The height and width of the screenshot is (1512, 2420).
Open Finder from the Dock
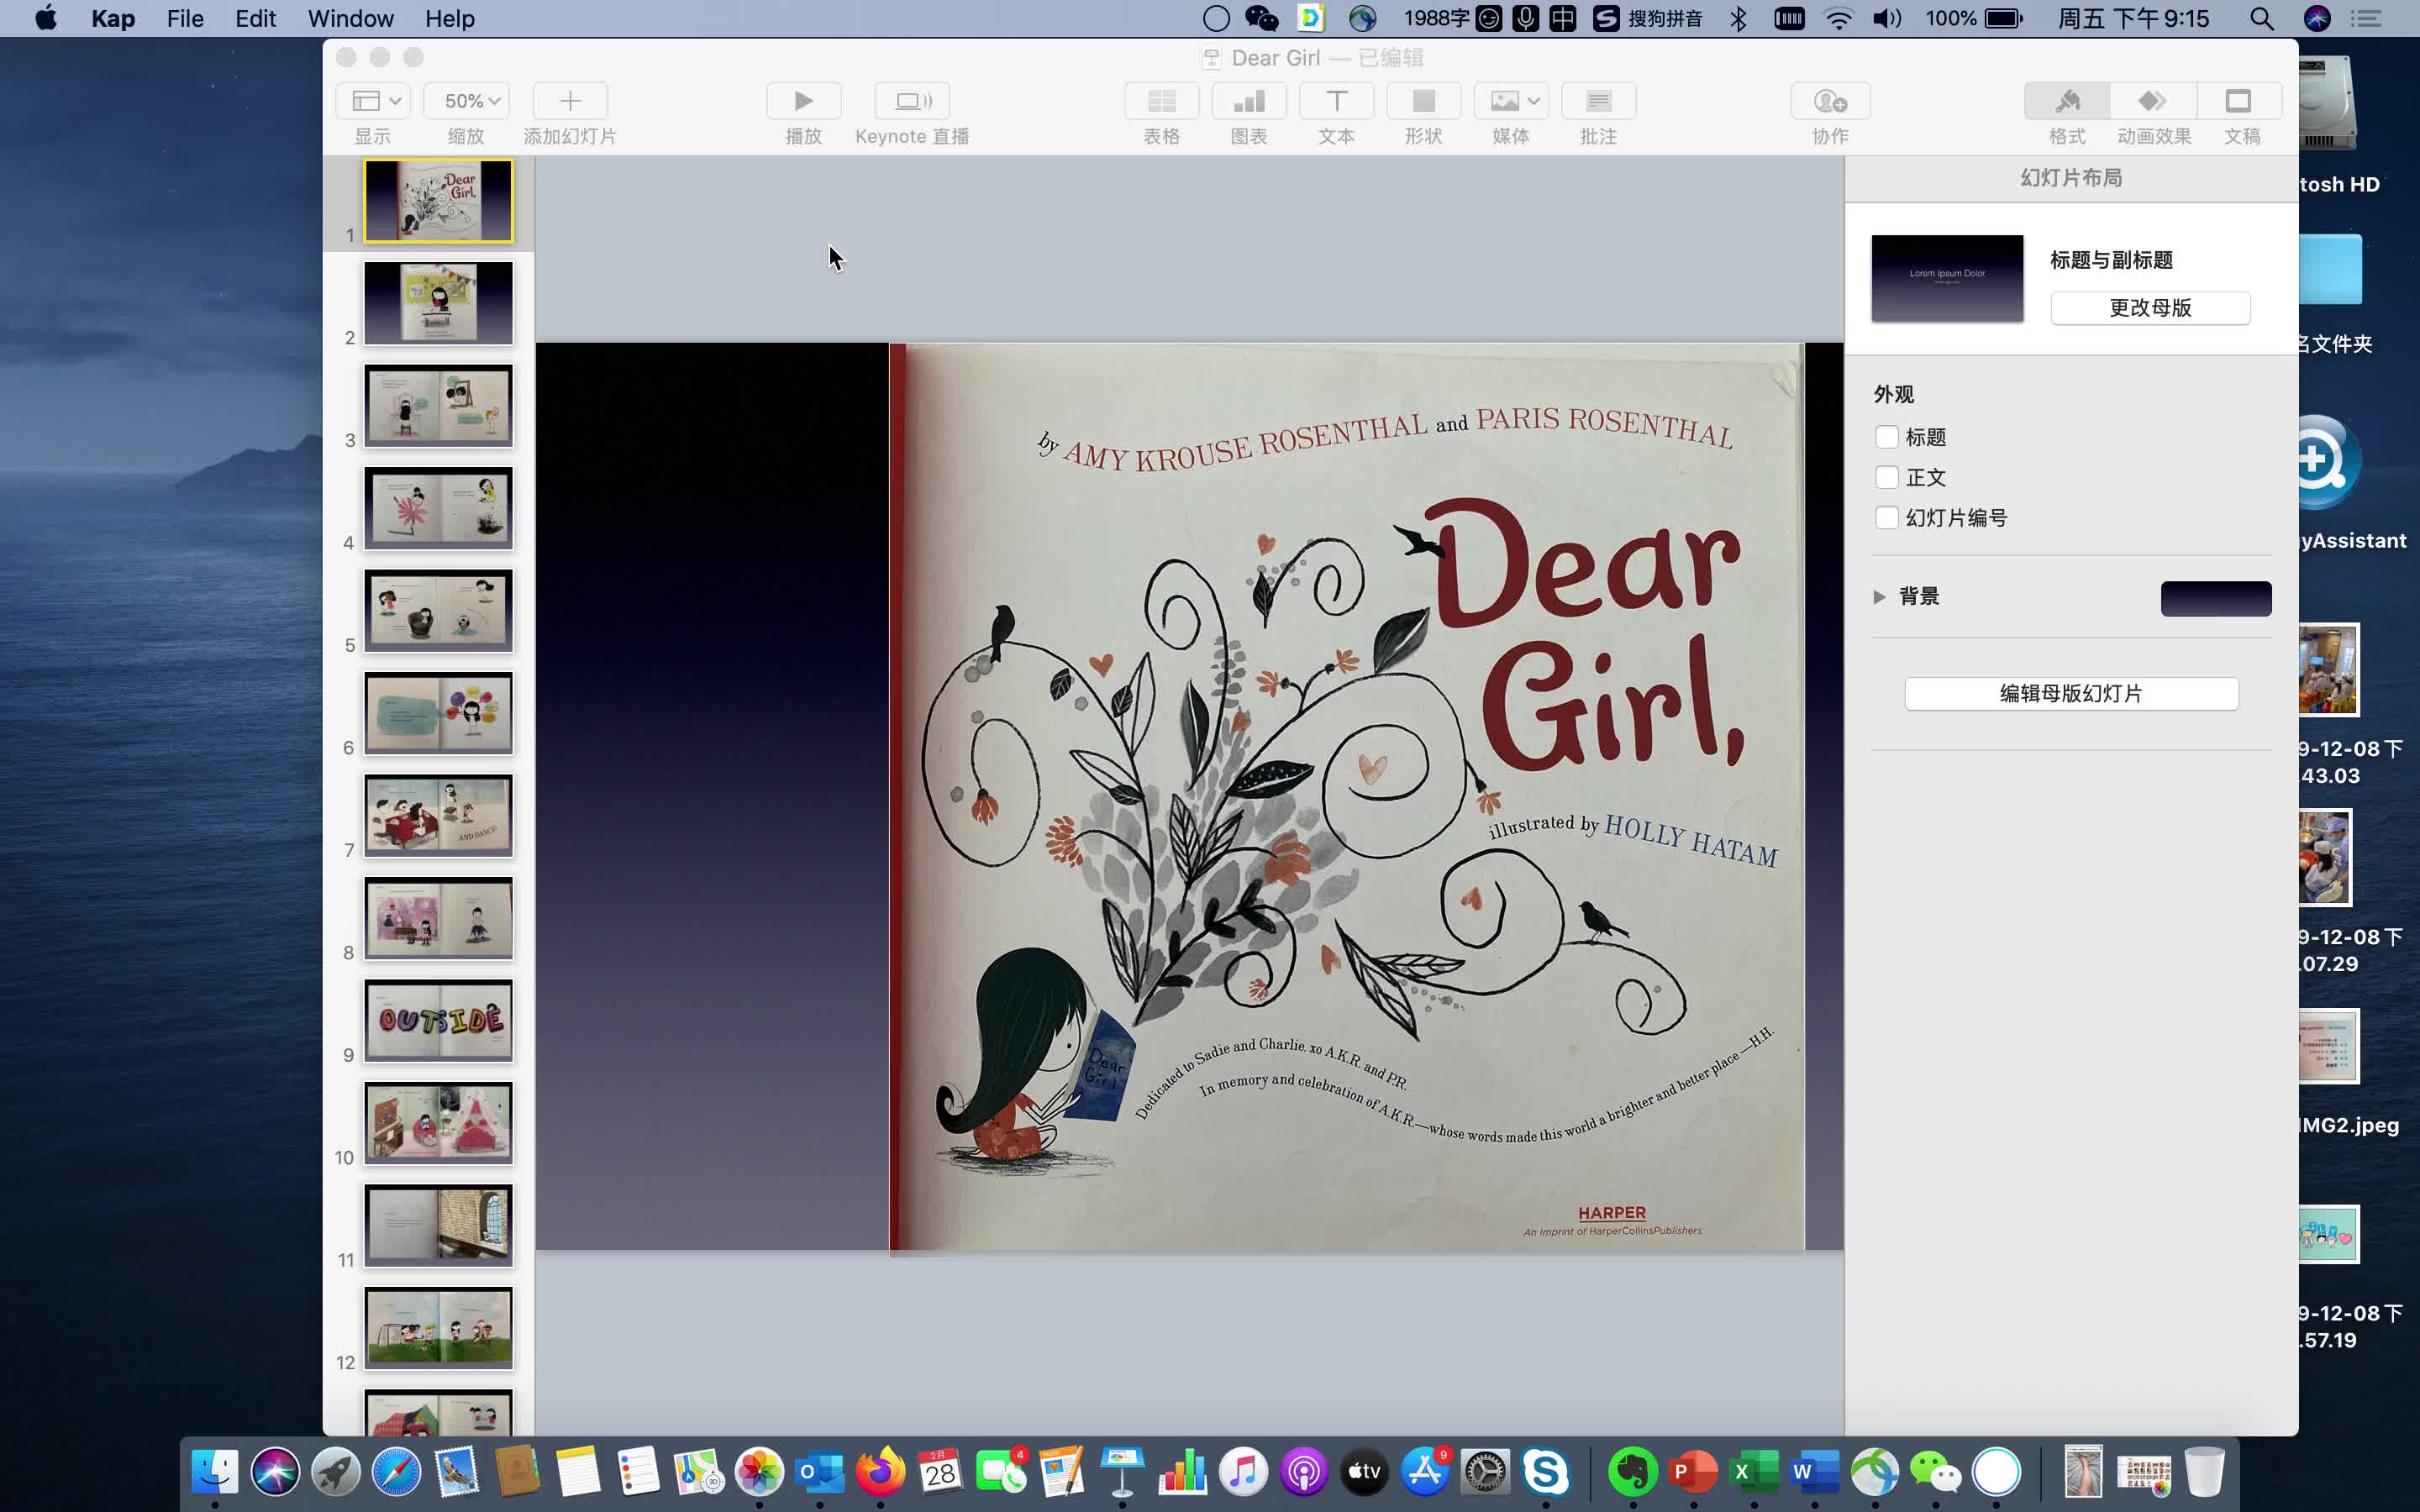click(x=215, y=1471)
